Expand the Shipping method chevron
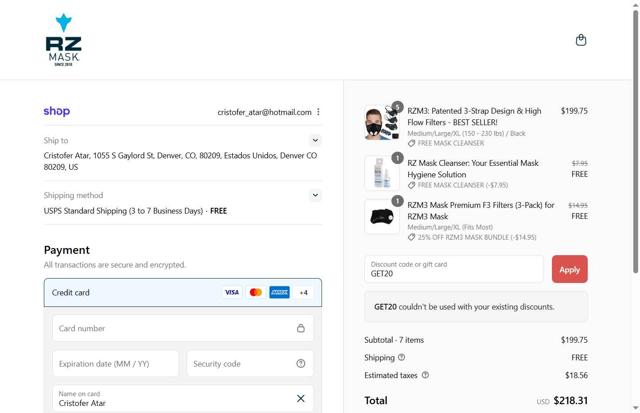Viewport: 640px width, 413px height. click(315, 195)
